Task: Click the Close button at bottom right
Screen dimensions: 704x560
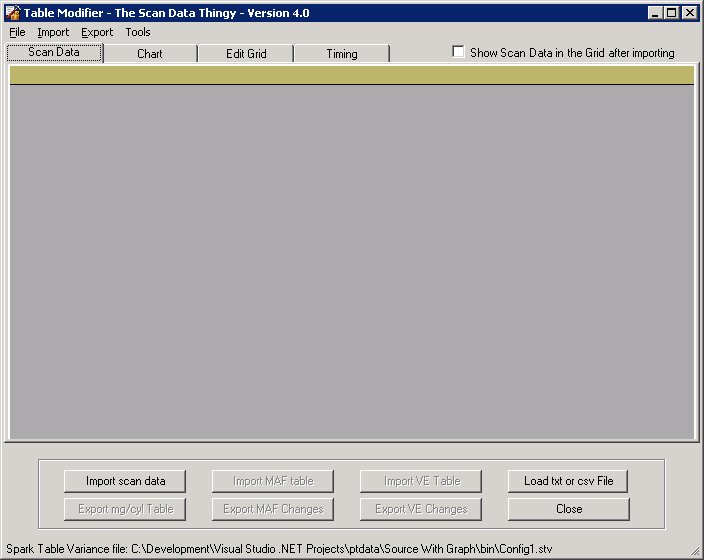Action: [x=569, y=509]
